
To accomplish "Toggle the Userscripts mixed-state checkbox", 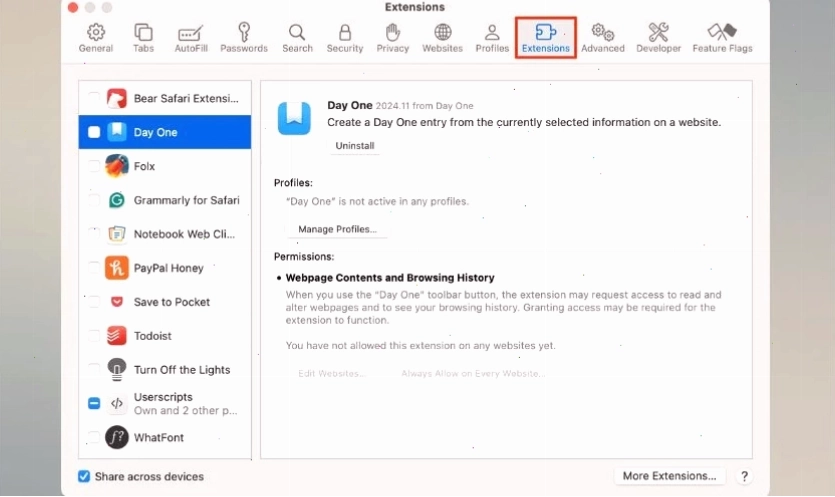I will point(94,403).
